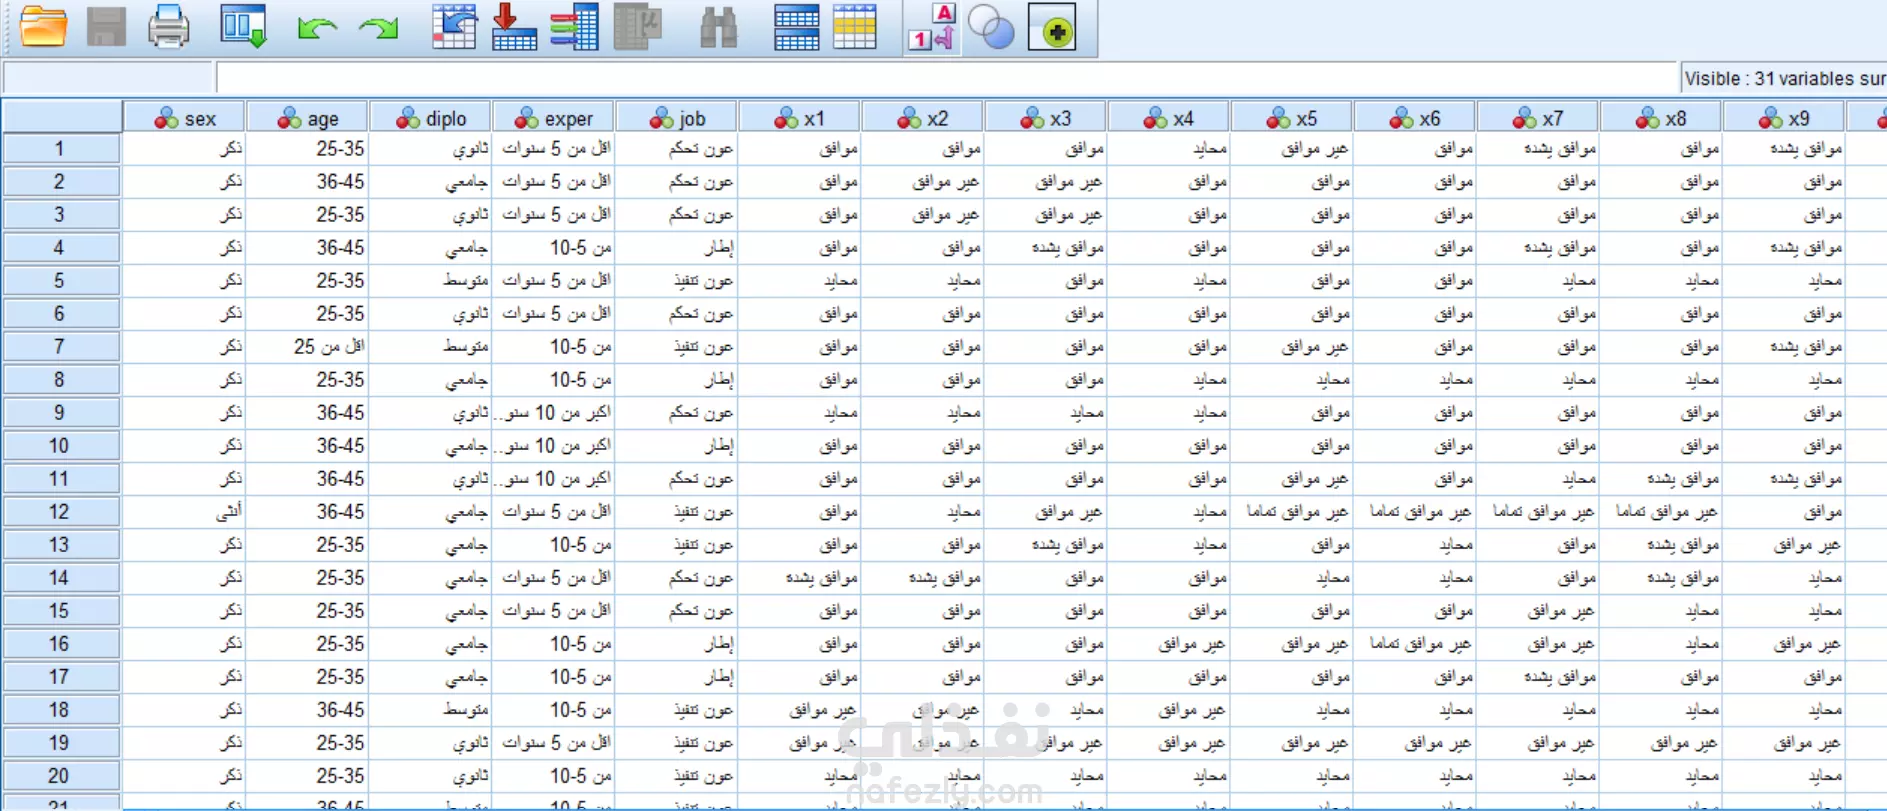Select the x6 column header
The height and width of the screenshot is (811, 1887).
[x=1415, y=118]
